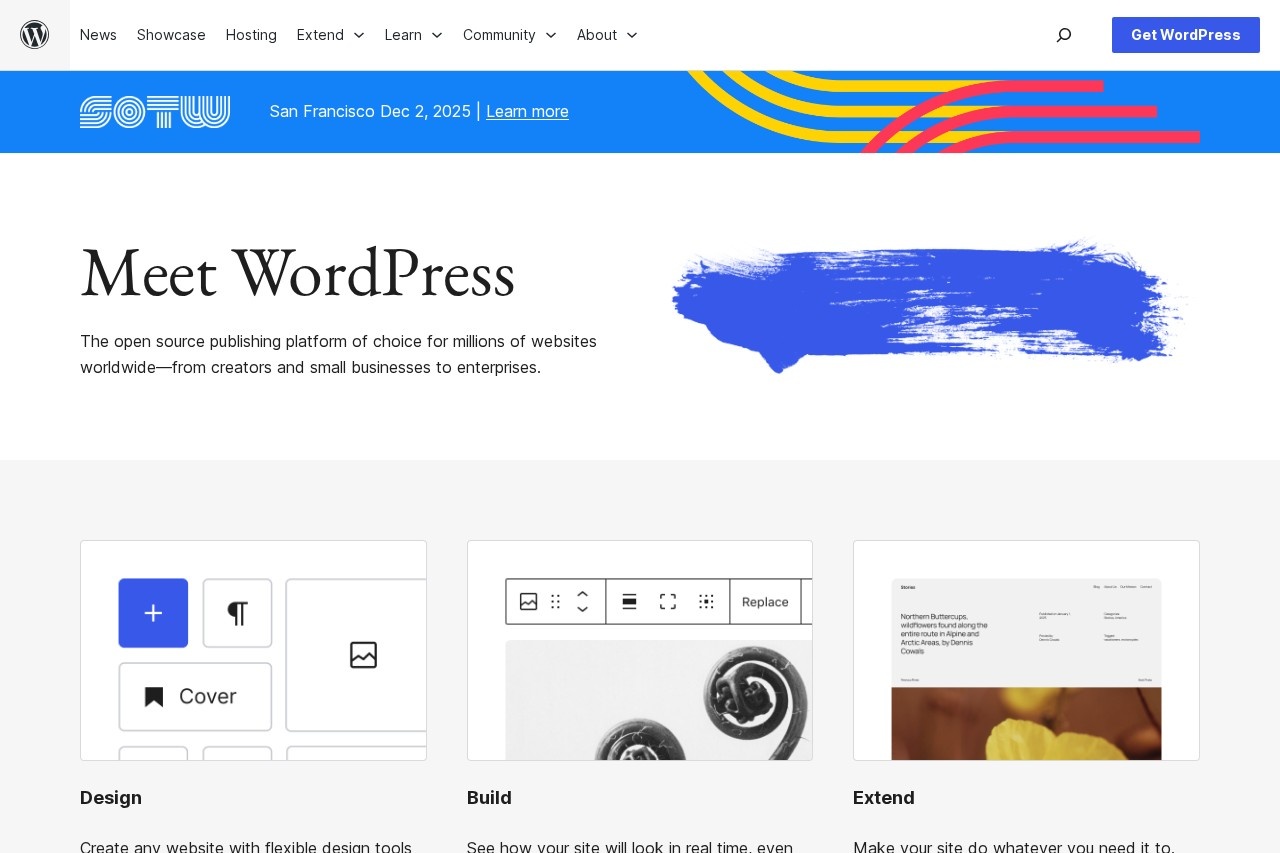Click the Build heading below card
Screen dimensions: 1280x853
[489, 798]
